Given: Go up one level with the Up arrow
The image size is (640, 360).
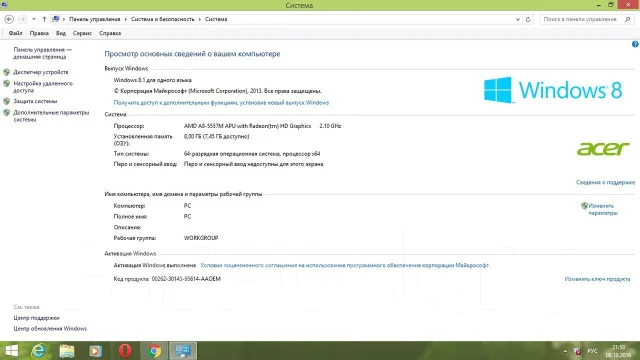Looking at the screenshot, I should 44,19.
